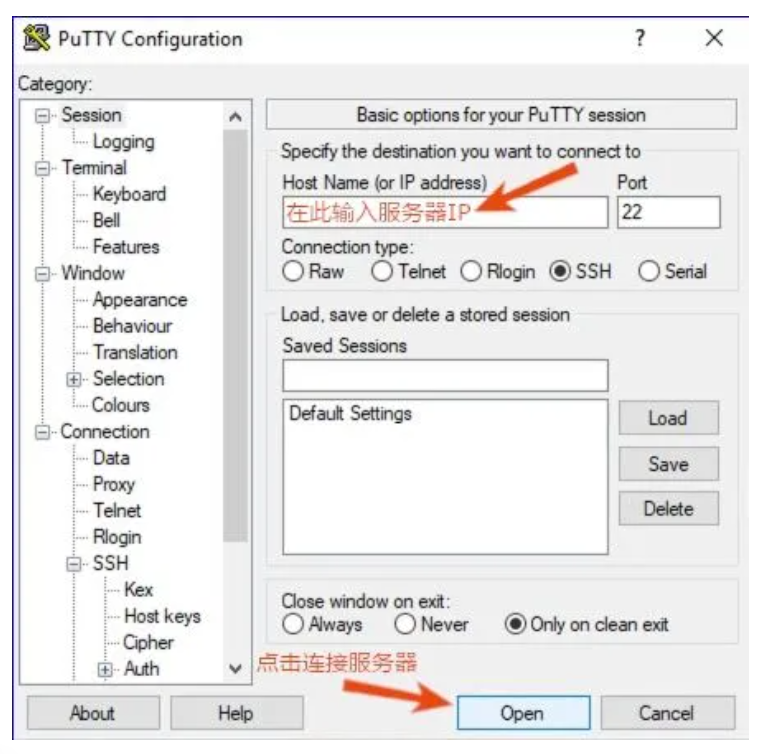781x754 pixels.
Task: Click Open to connect to the server
Action: click(x=523, y=713)
